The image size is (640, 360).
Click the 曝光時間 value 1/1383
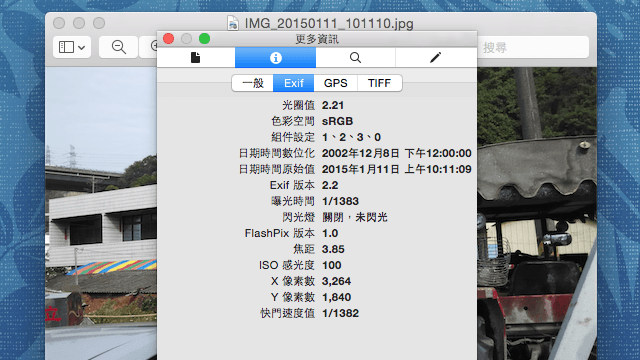coord(340,201)
